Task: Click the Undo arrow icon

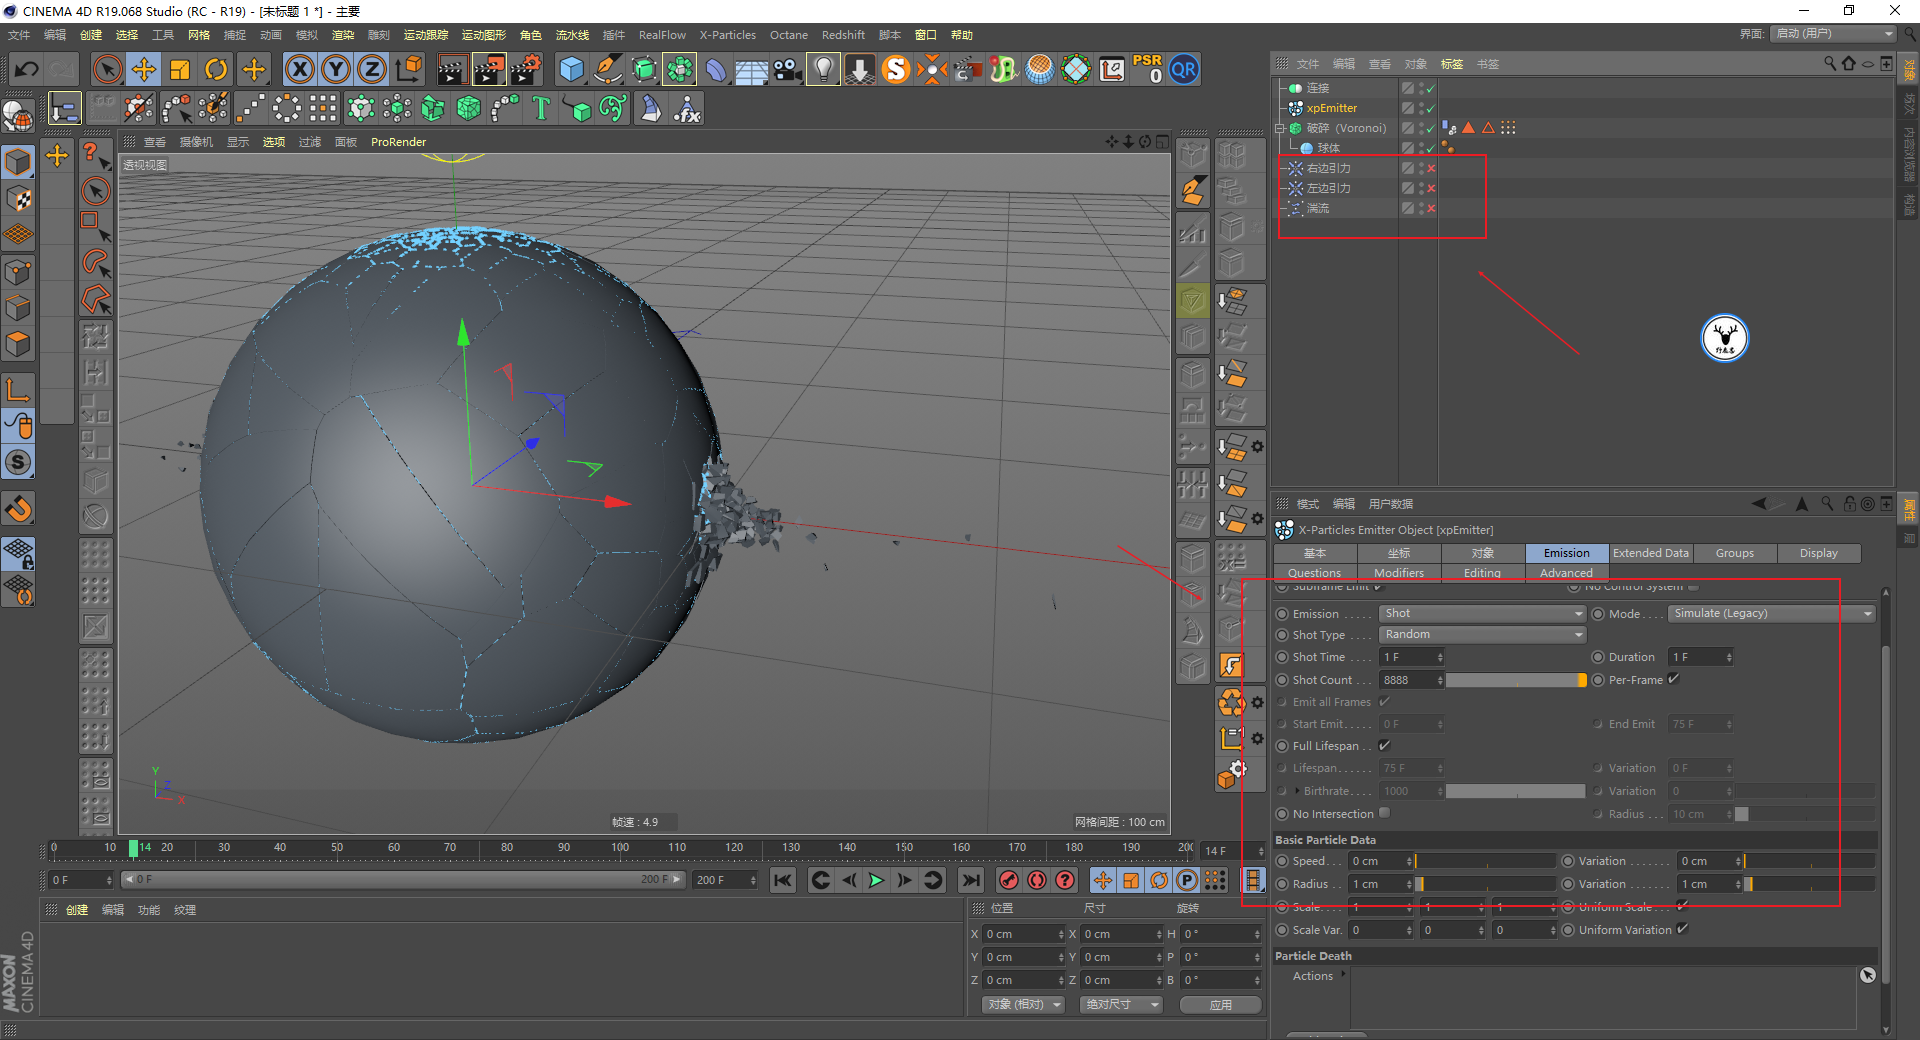Action: (x=27, y=69)
